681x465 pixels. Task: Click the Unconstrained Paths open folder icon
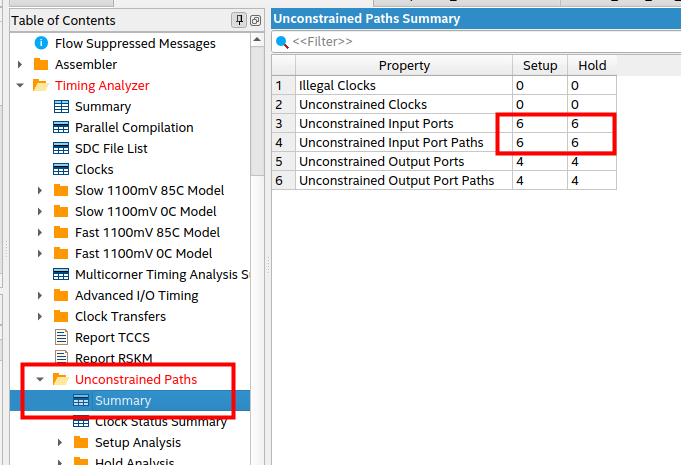[61, 379]
